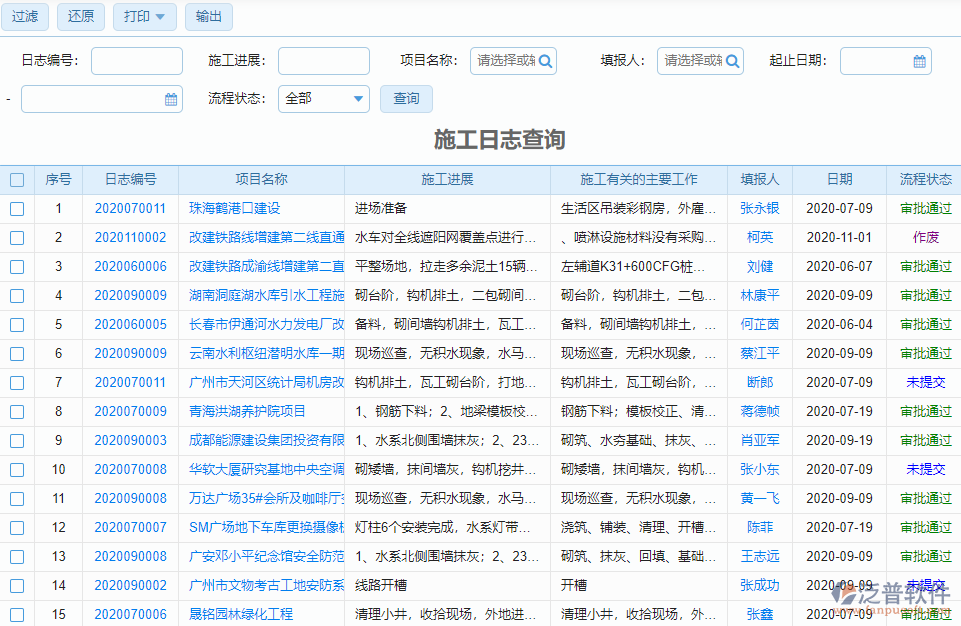The width and height of the screenshot is (961, 626).
Task: Open the calendar icon on the end date field
Action: [x=170, y=98]
